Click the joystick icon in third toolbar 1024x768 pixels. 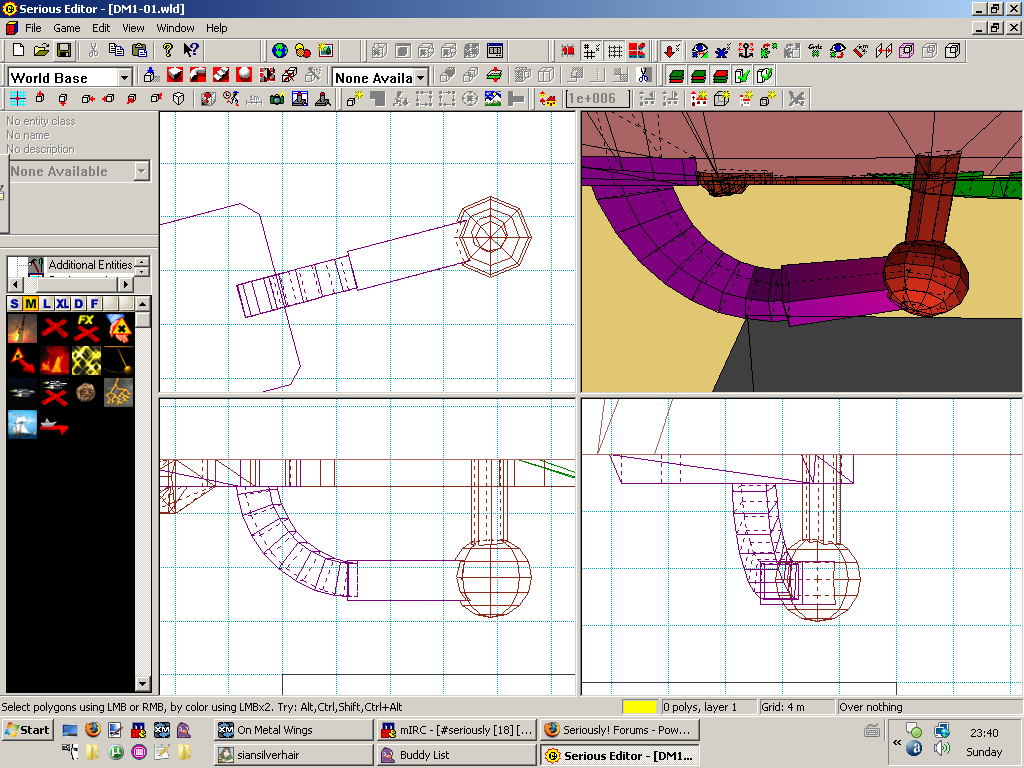[x=323, y=99]
